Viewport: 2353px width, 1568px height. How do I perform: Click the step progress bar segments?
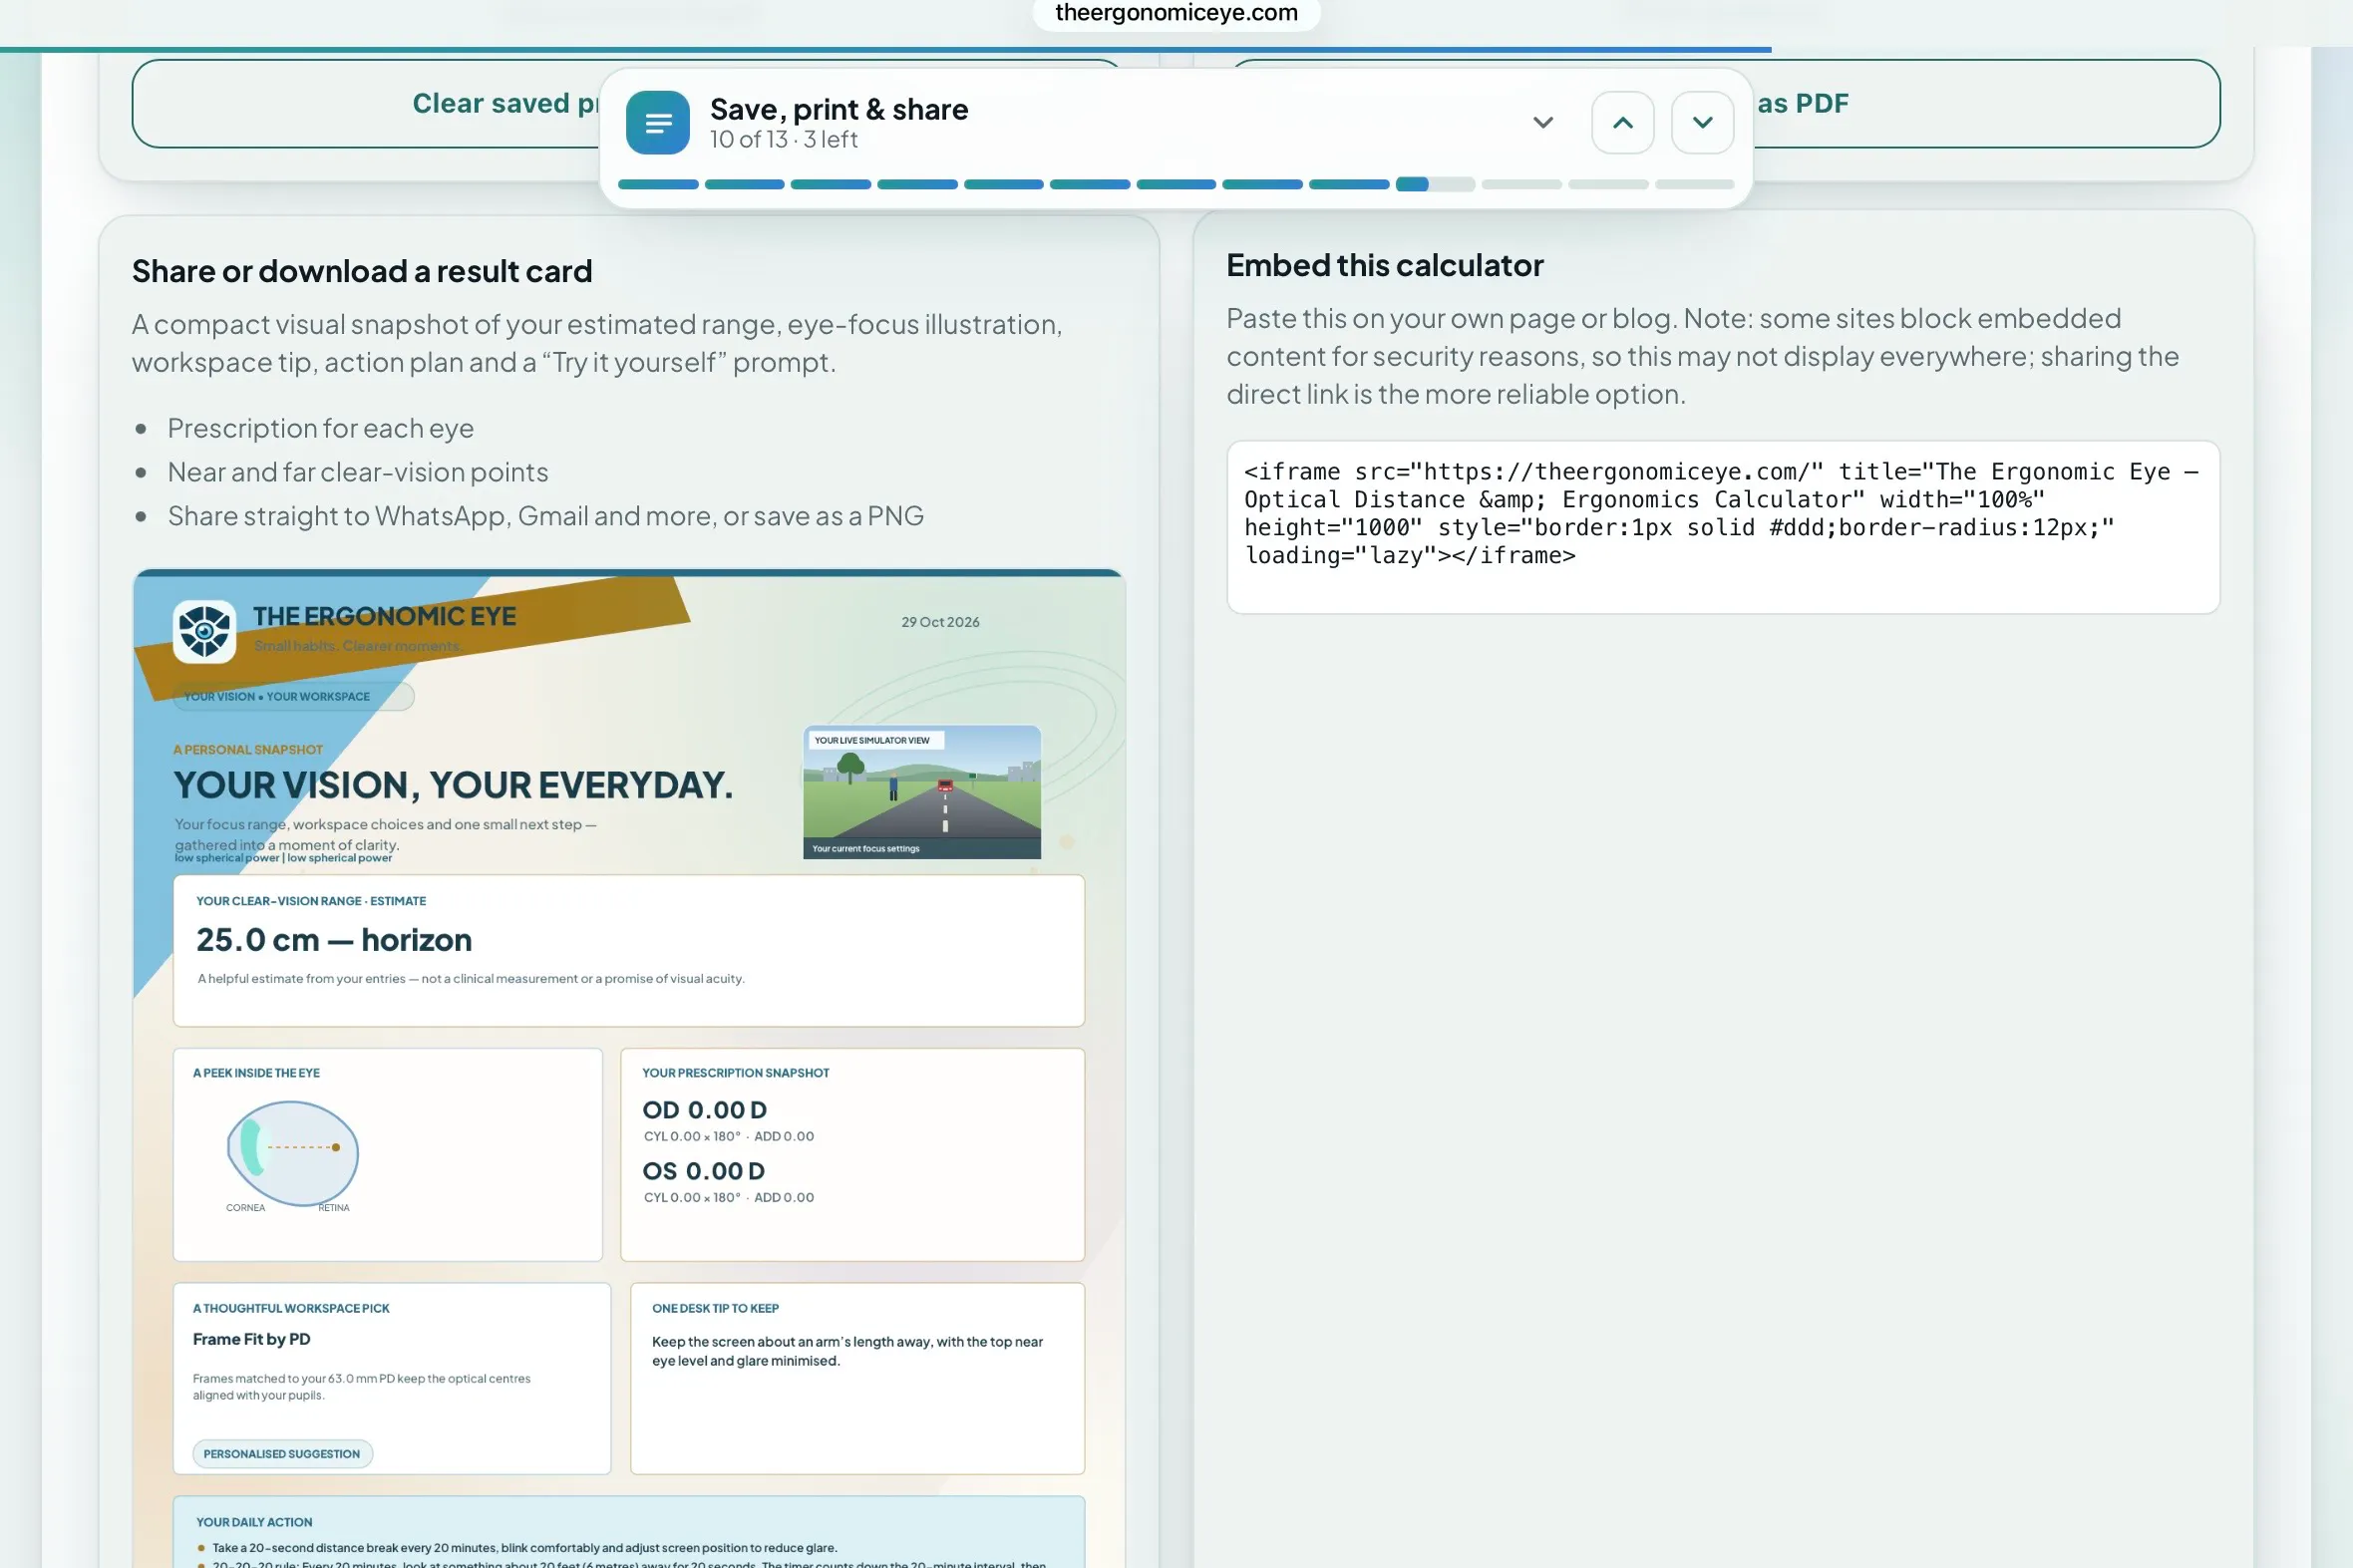(x=1175, y=184)
